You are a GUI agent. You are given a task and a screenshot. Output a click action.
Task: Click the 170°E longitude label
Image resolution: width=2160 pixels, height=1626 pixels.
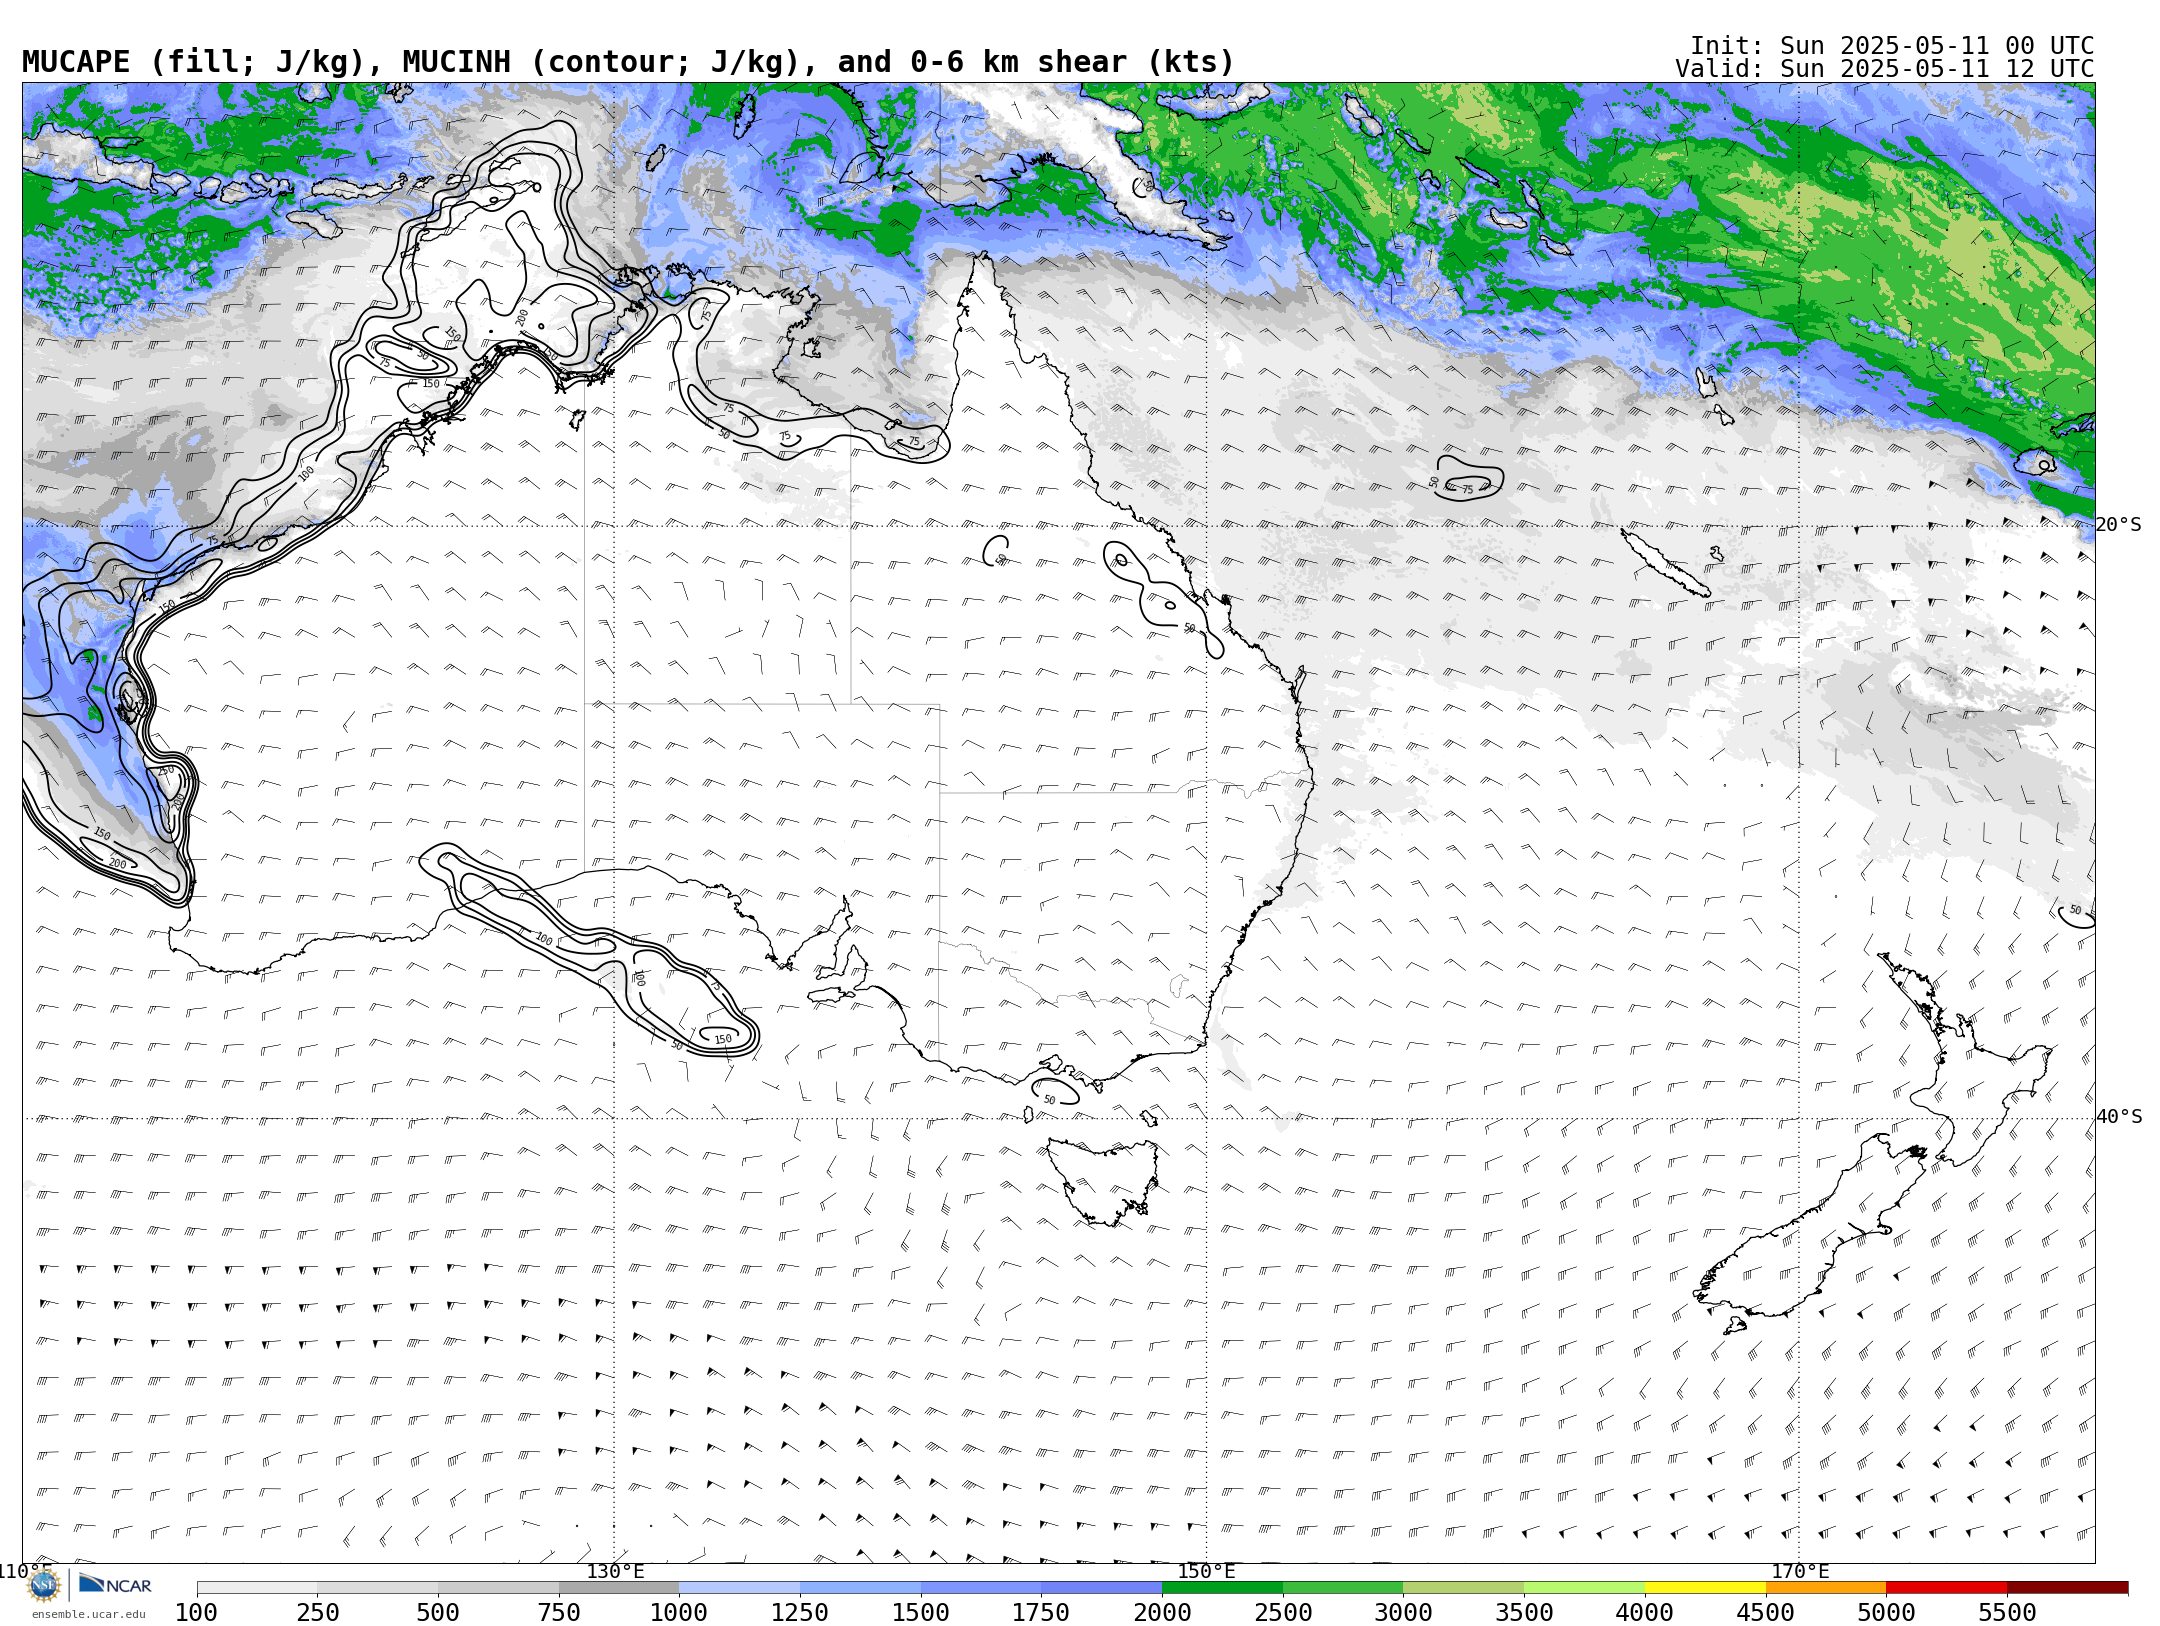coord(1800,1572)
